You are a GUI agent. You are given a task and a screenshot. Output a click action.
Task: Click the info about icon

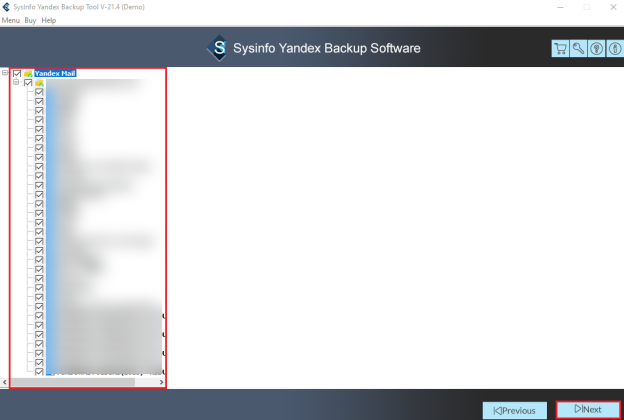click(x=615, y=49)
